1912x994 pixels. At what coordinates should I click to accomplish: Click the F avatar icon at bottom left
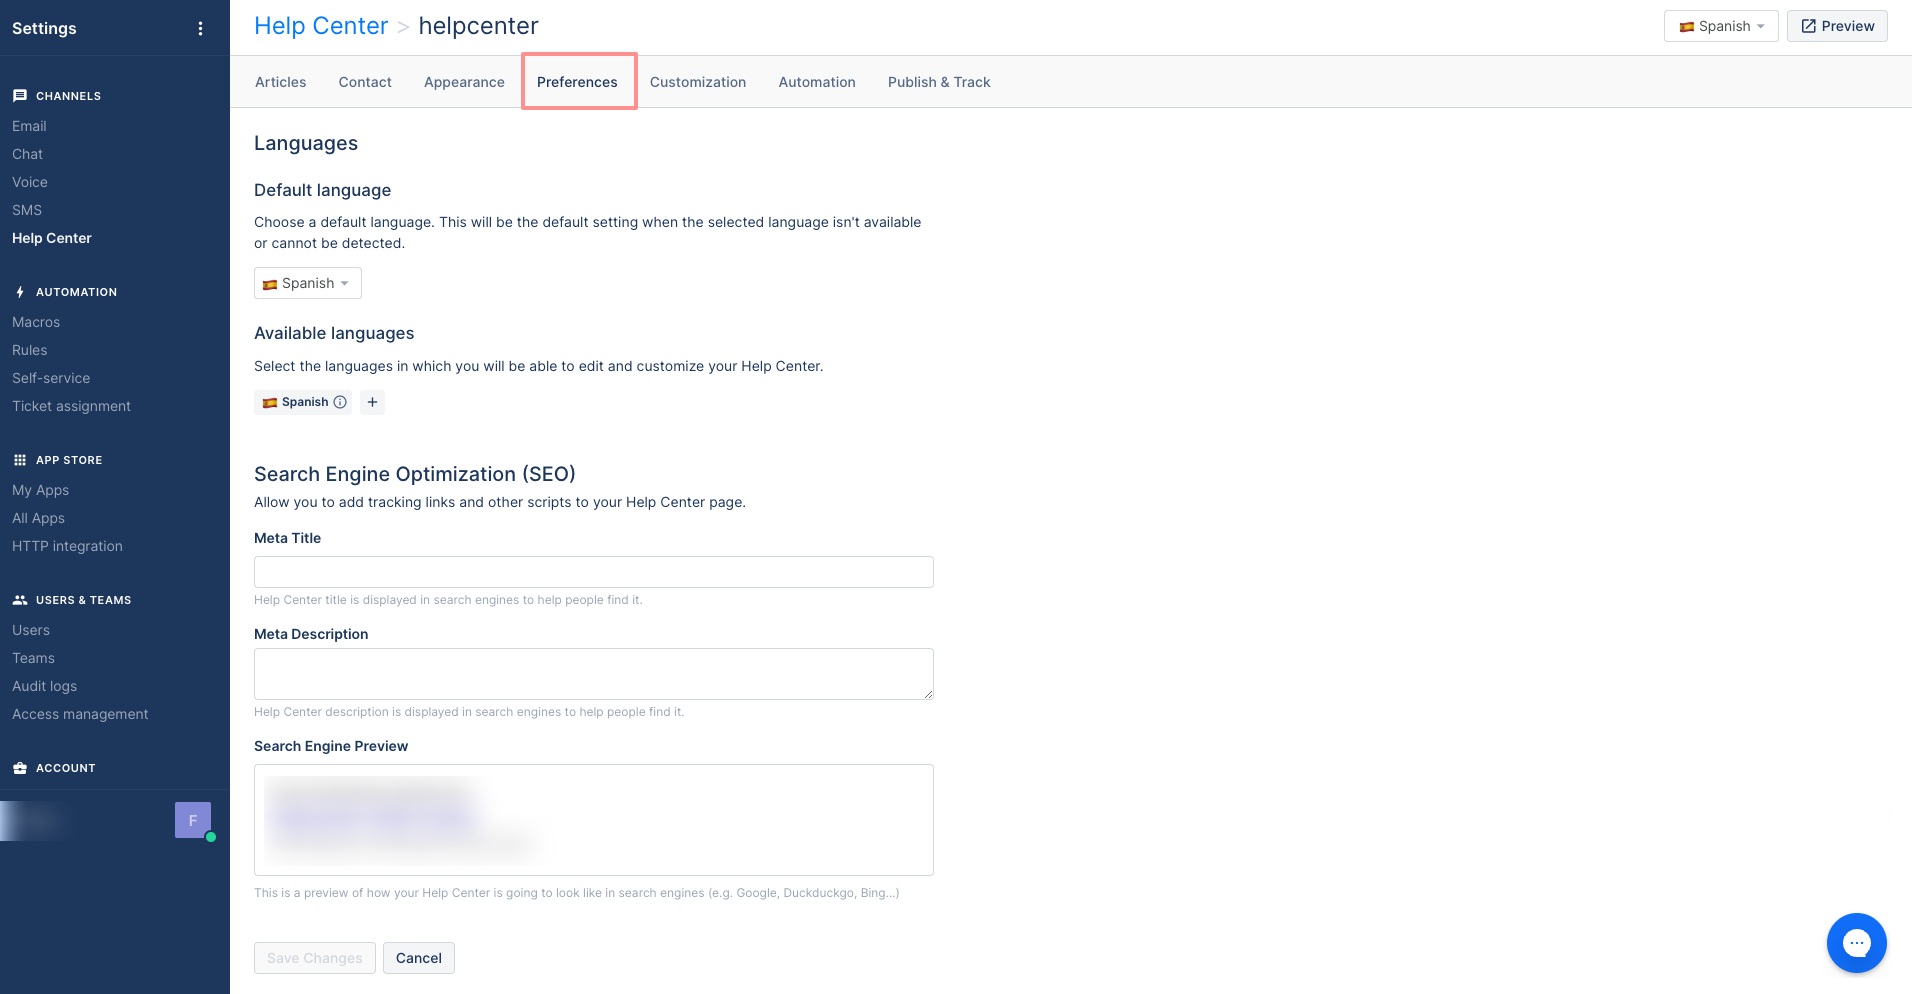coord(192,819)
